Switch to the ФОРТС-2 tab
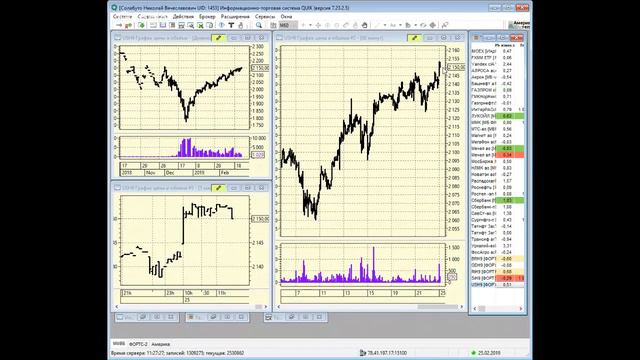 point(138,344)
